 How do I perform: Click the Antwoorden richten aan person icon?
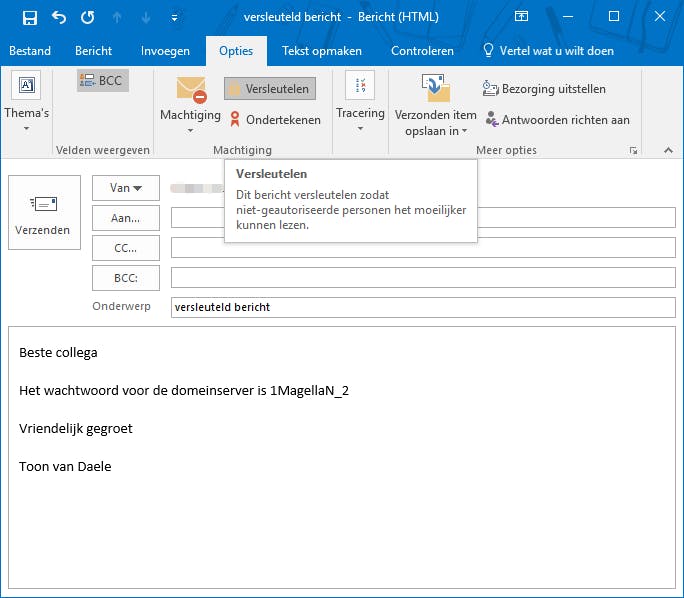coord(492,119)
